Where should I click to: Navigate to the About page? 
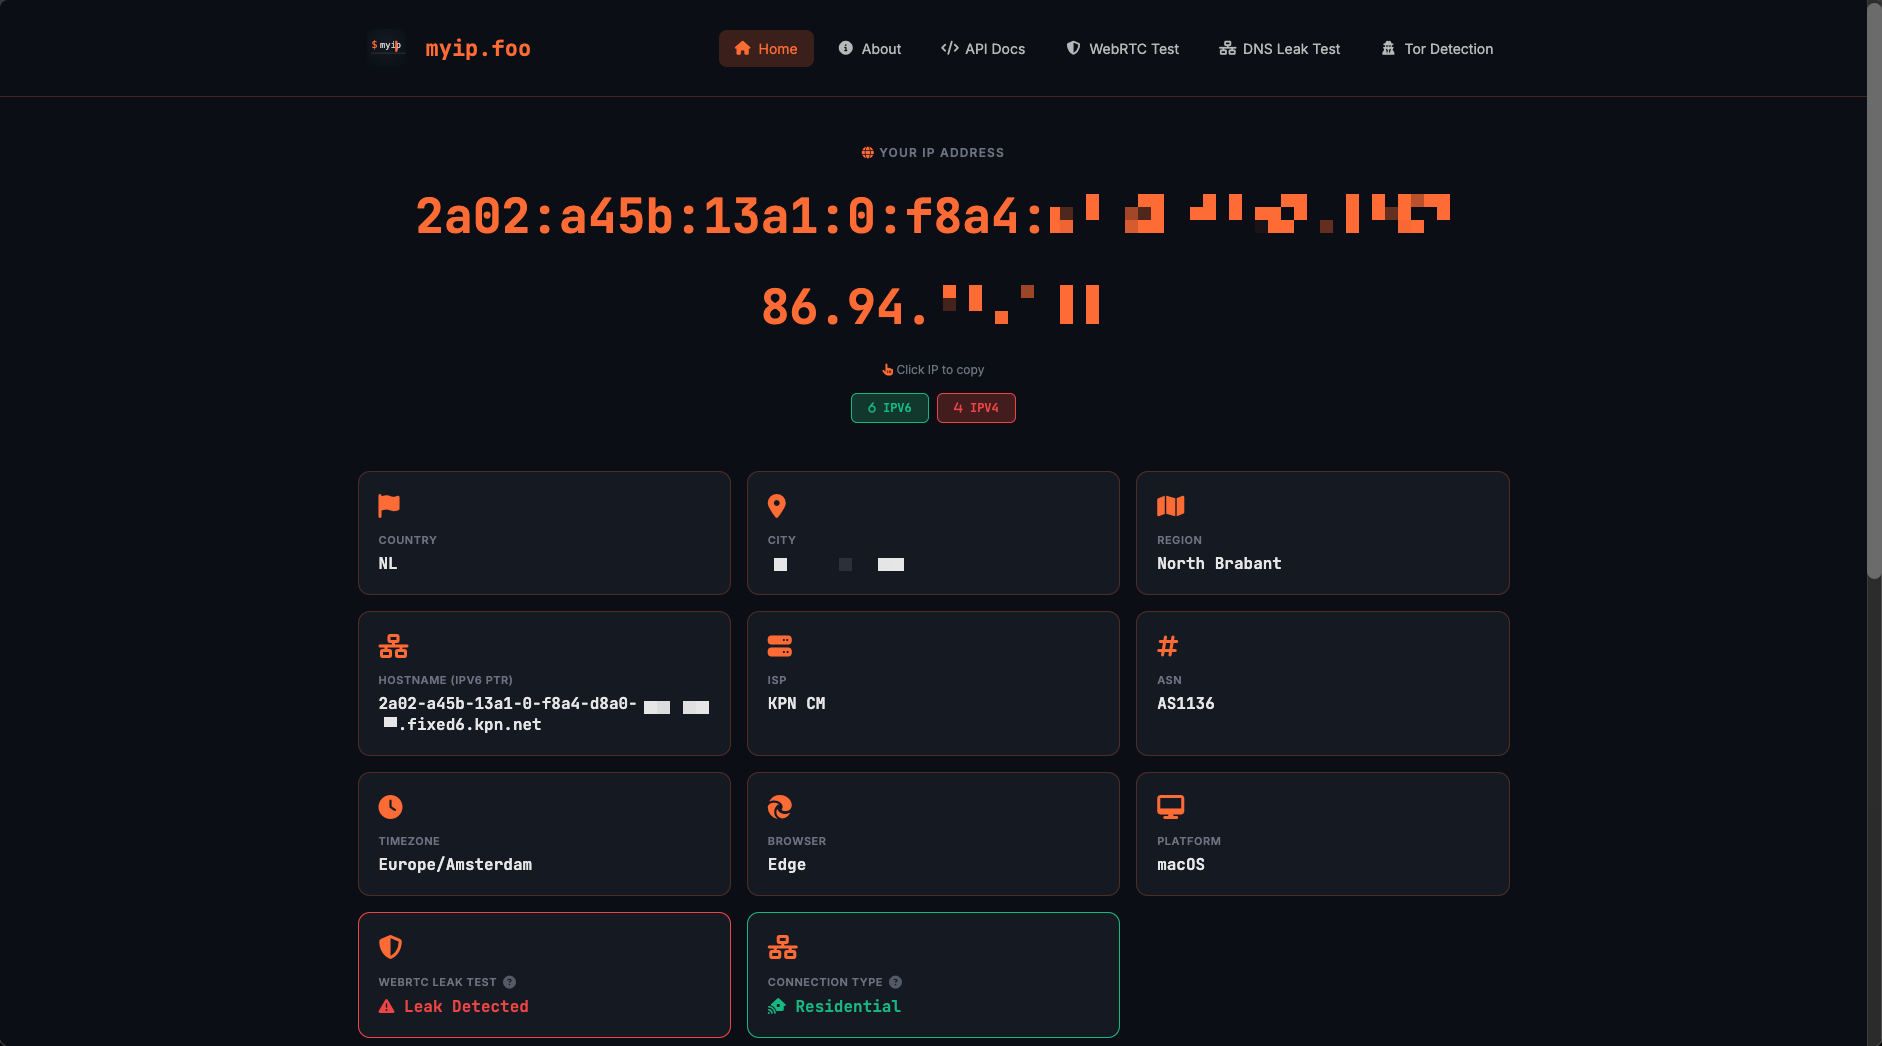pyautogui.click(x=869, y=48)
